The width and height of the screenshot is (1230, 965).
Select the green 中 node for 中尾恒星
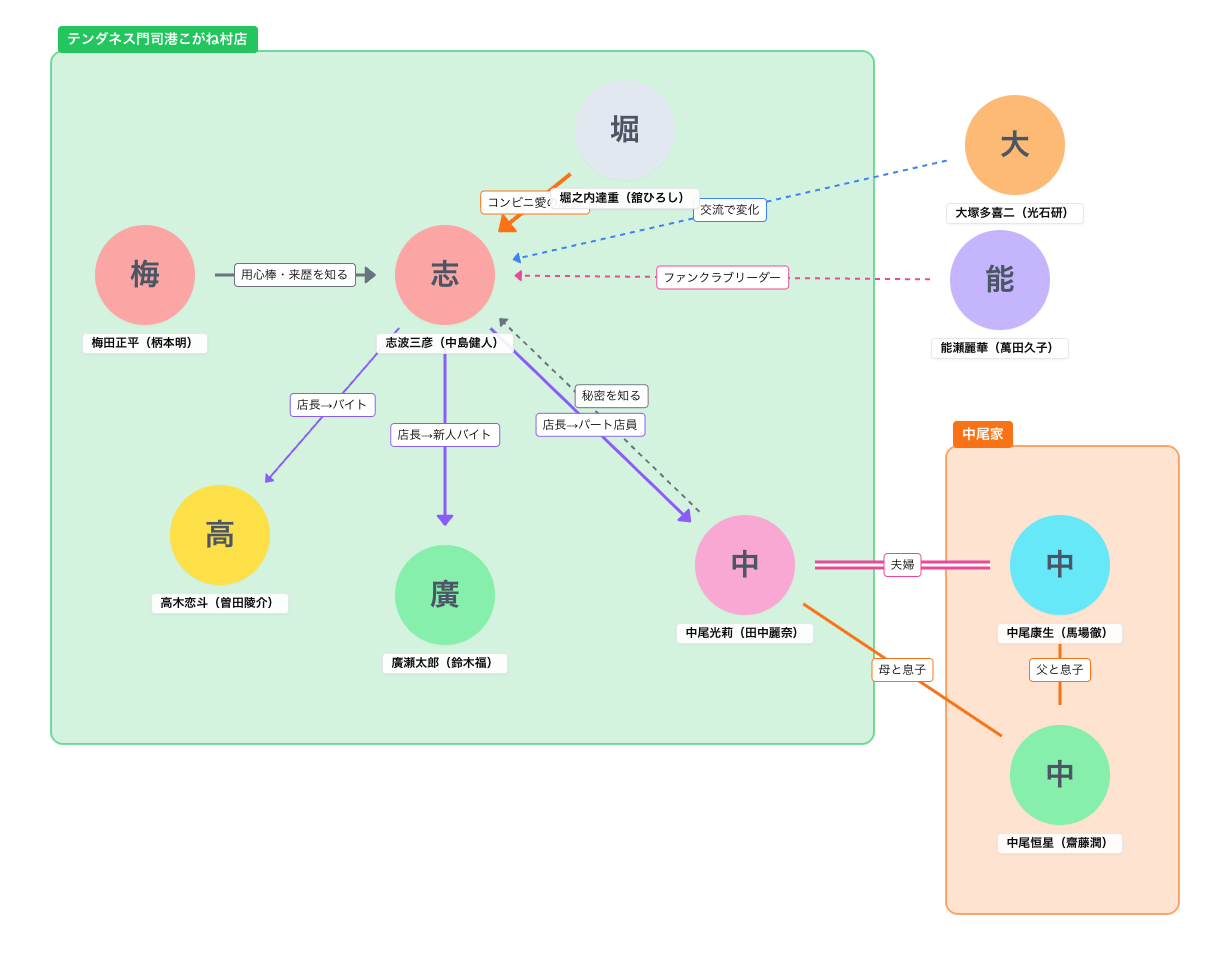pyautogui.click(x=1060, y=775)
